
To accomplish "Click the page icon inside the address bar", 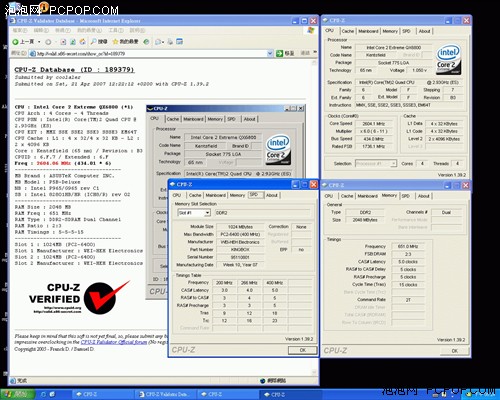I will [x=32, y=53].
